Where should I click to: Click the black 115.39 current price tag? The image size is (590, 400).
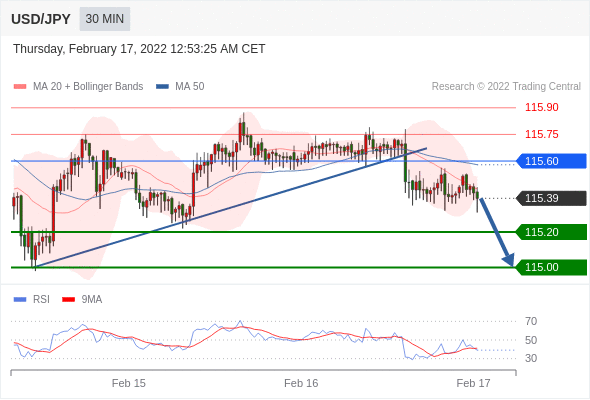click(x=551, y=198)
